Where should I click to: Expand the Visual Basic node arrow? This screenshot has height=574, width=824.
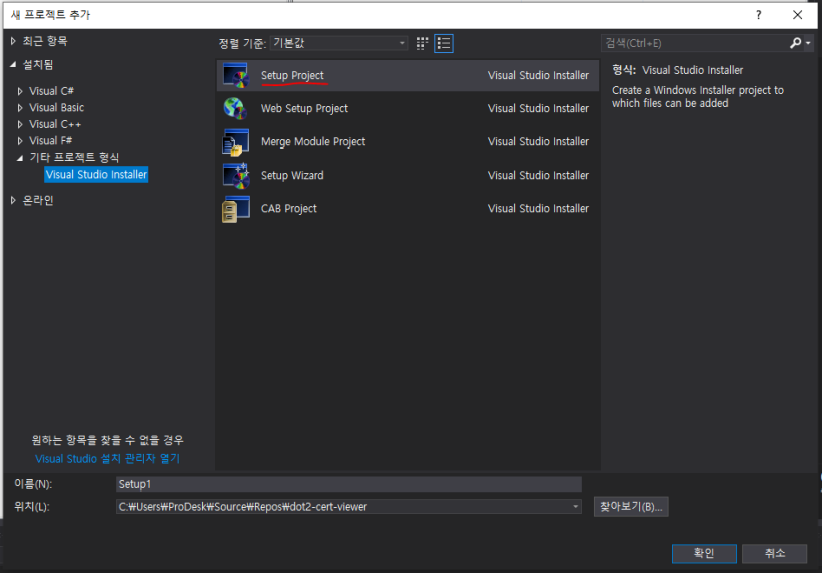pyautogui.click(x=20, y=108)
